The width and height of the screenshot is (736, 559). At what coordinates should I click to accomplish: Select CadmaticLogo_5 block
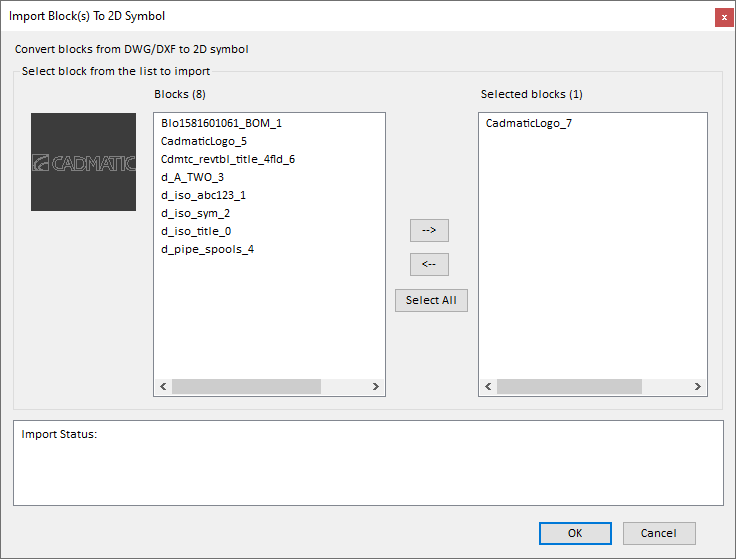(203, 141)
